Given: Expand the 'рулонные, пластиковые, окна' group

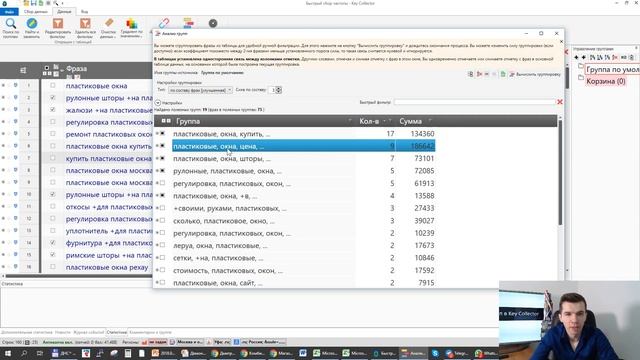Looking at the screenshot, I should [x=157, y=171].
